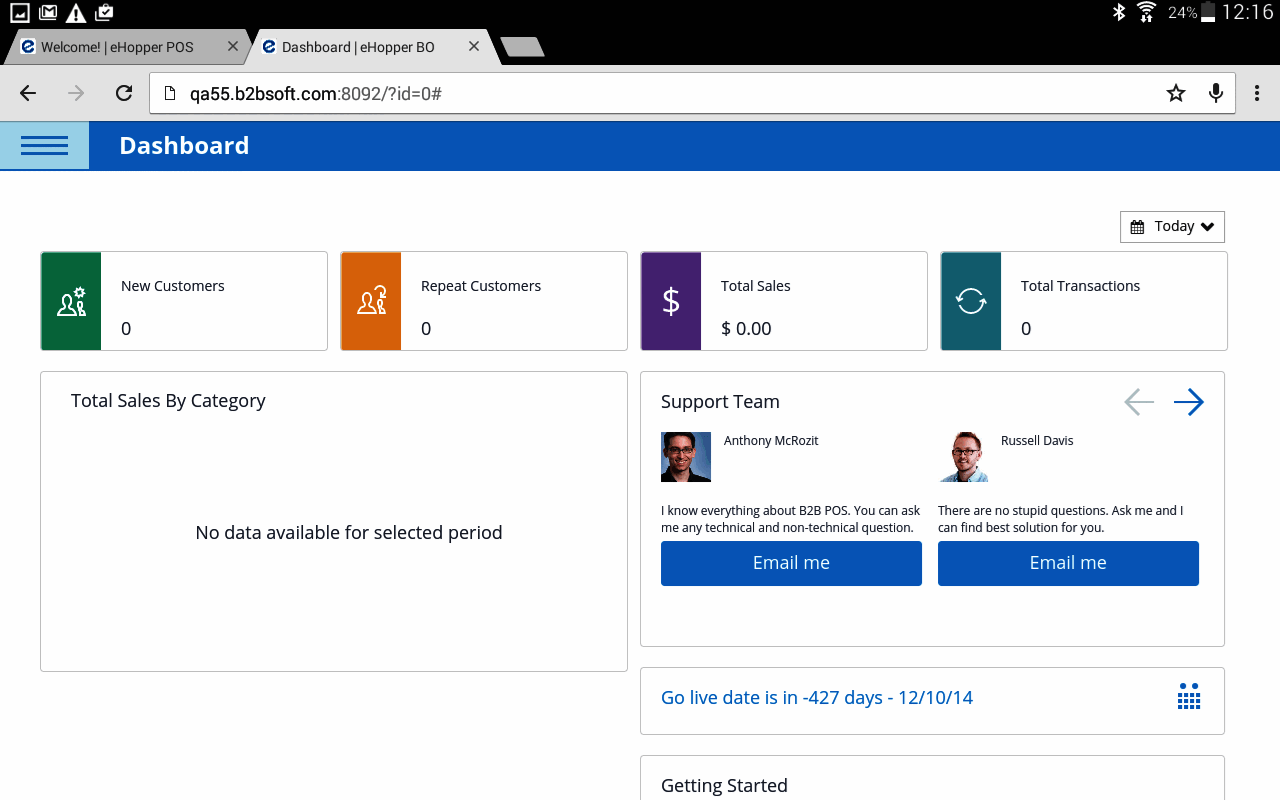Close the Dashboard eHopper BO tab
This screenshot has width=1280, height=800.
click(x=474, y=46)
